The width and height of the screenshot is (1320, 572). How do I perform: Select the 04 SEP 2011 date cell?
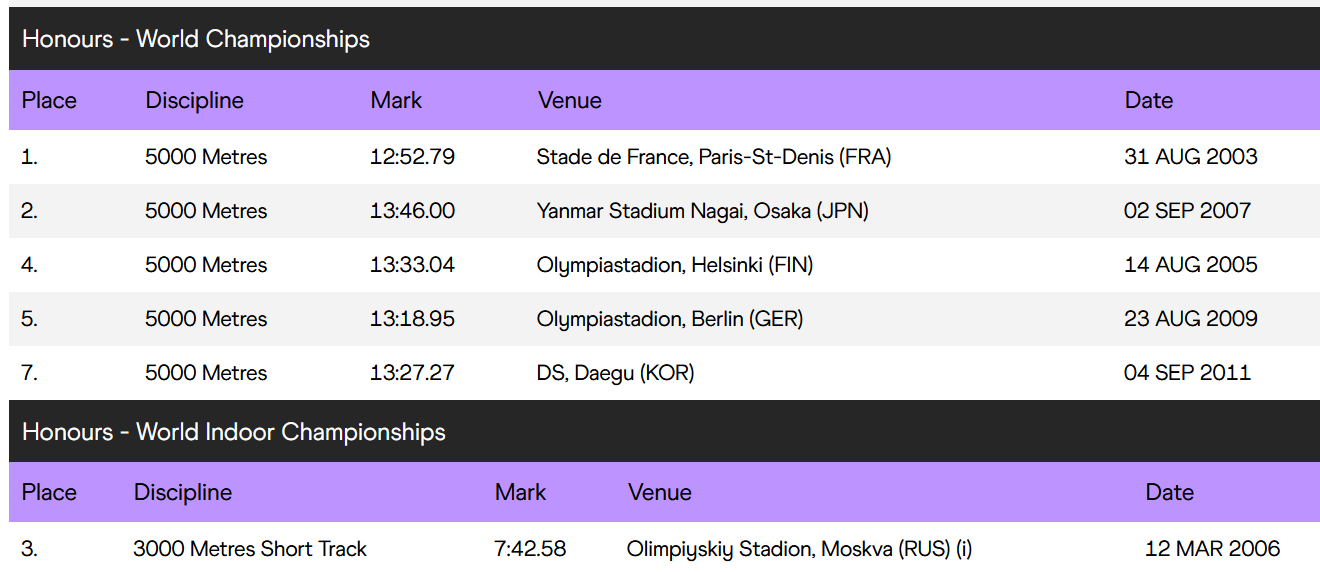pyautogui.click(x=1187, y=373)
